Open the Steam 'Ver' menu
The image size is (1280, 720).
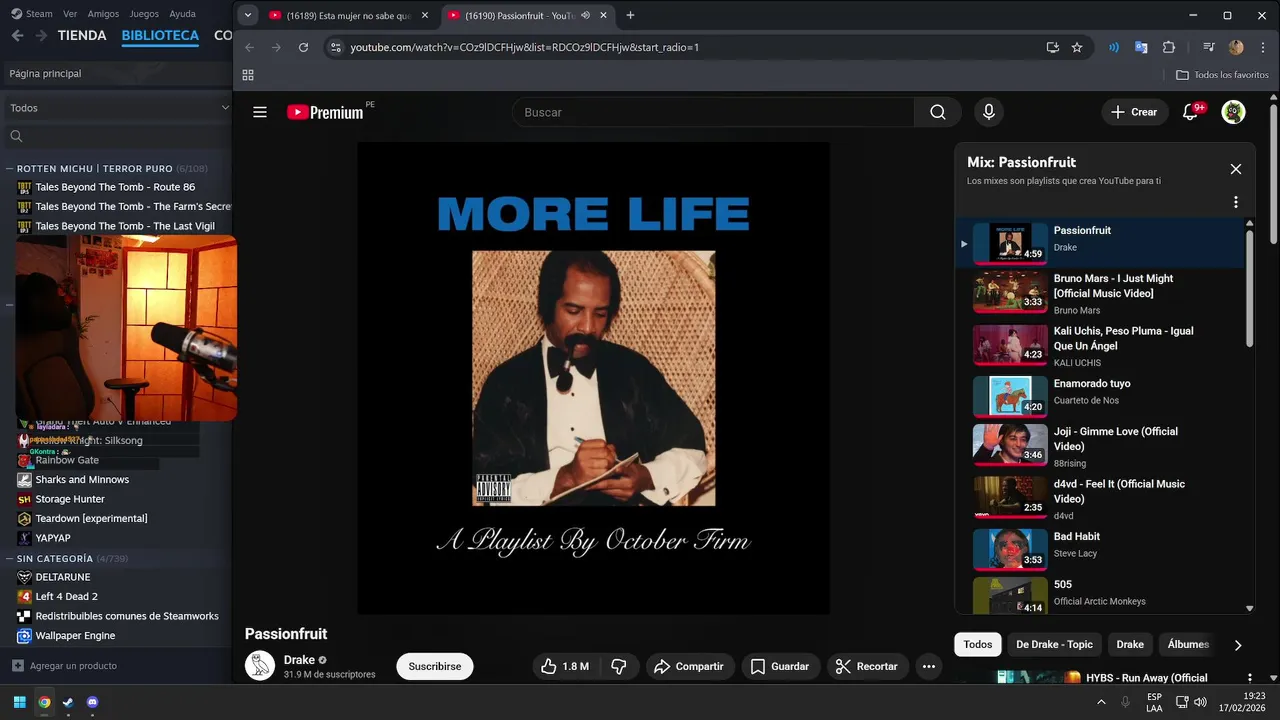(70, 14)
